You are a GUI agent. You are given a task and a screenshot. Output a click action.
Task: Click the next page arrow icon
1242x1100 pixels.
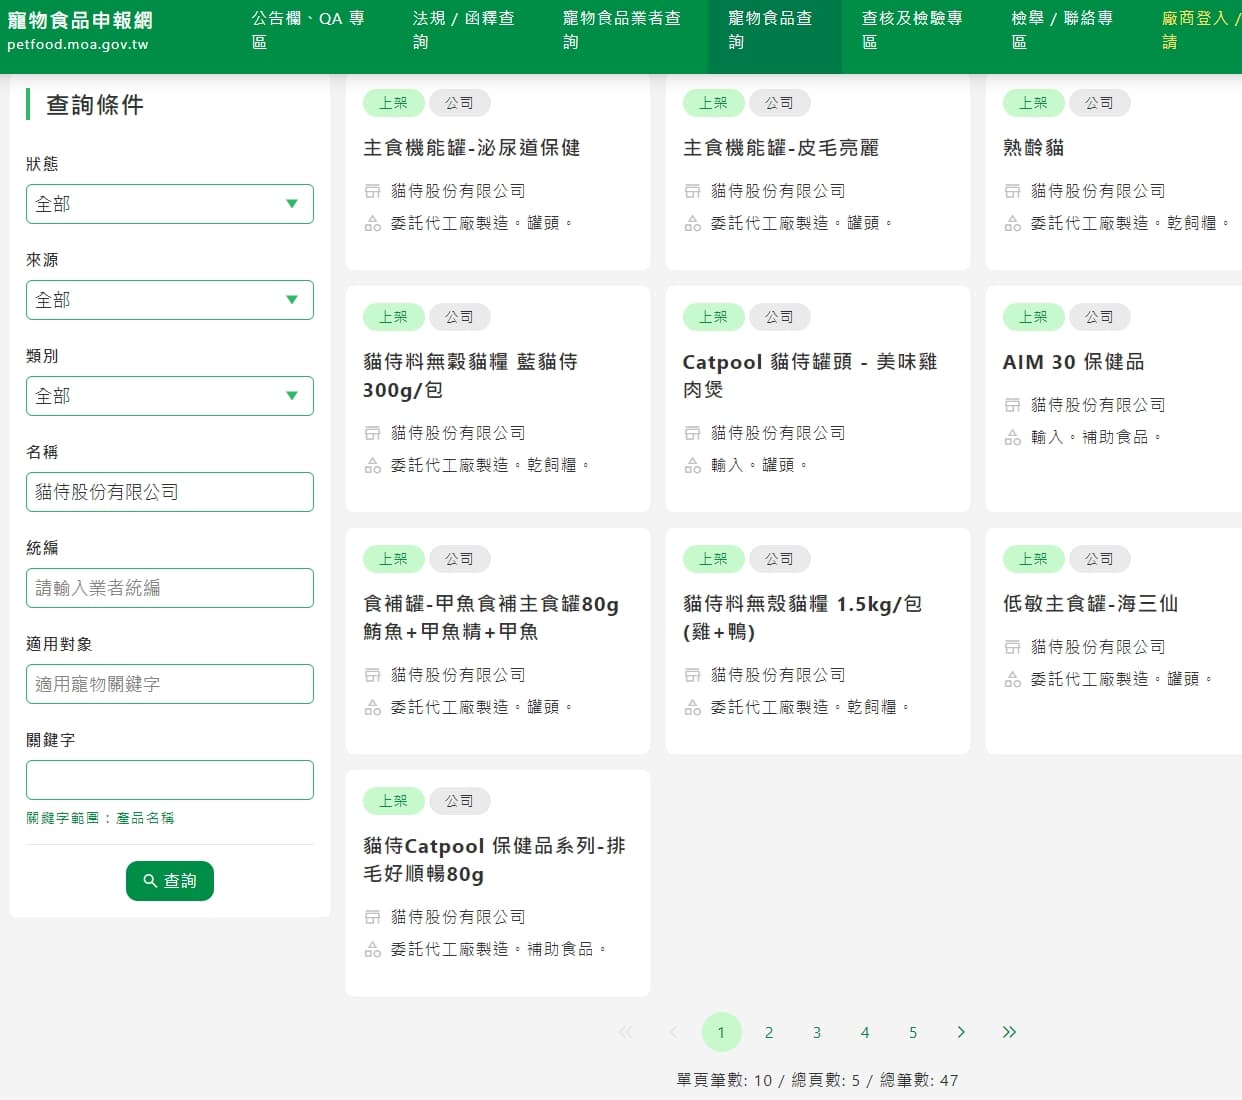coord(961,1032)
